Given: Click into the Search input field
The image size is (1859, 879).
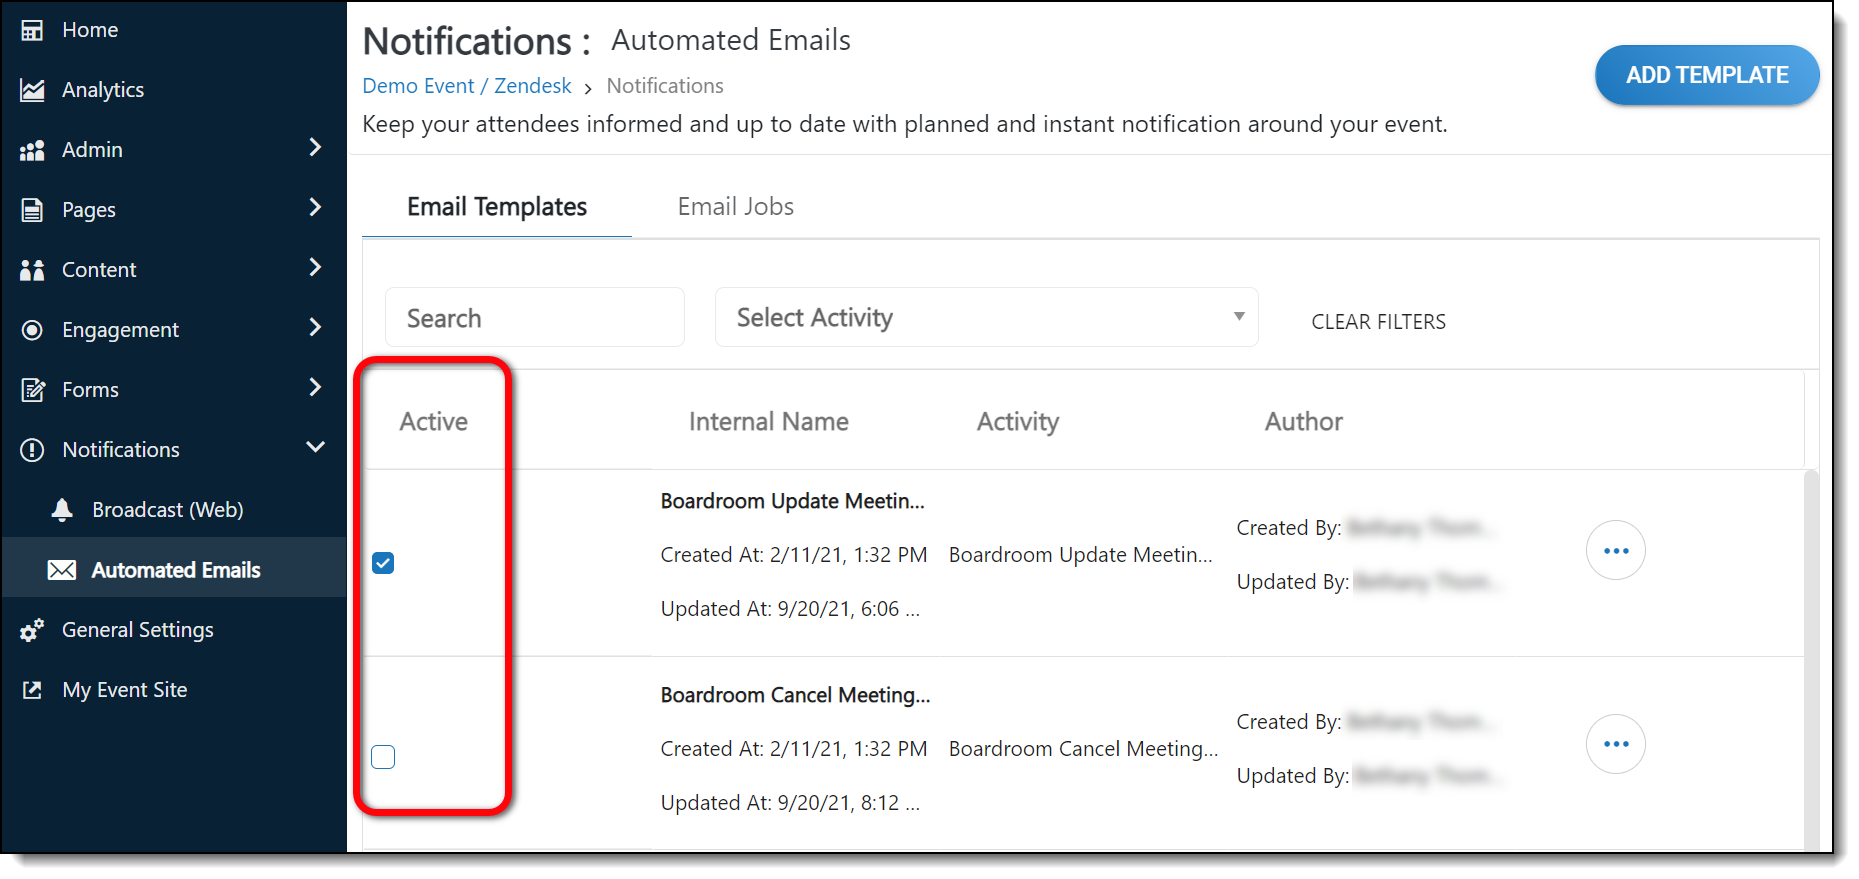Looking at the screenshot, I should point(535,318).
